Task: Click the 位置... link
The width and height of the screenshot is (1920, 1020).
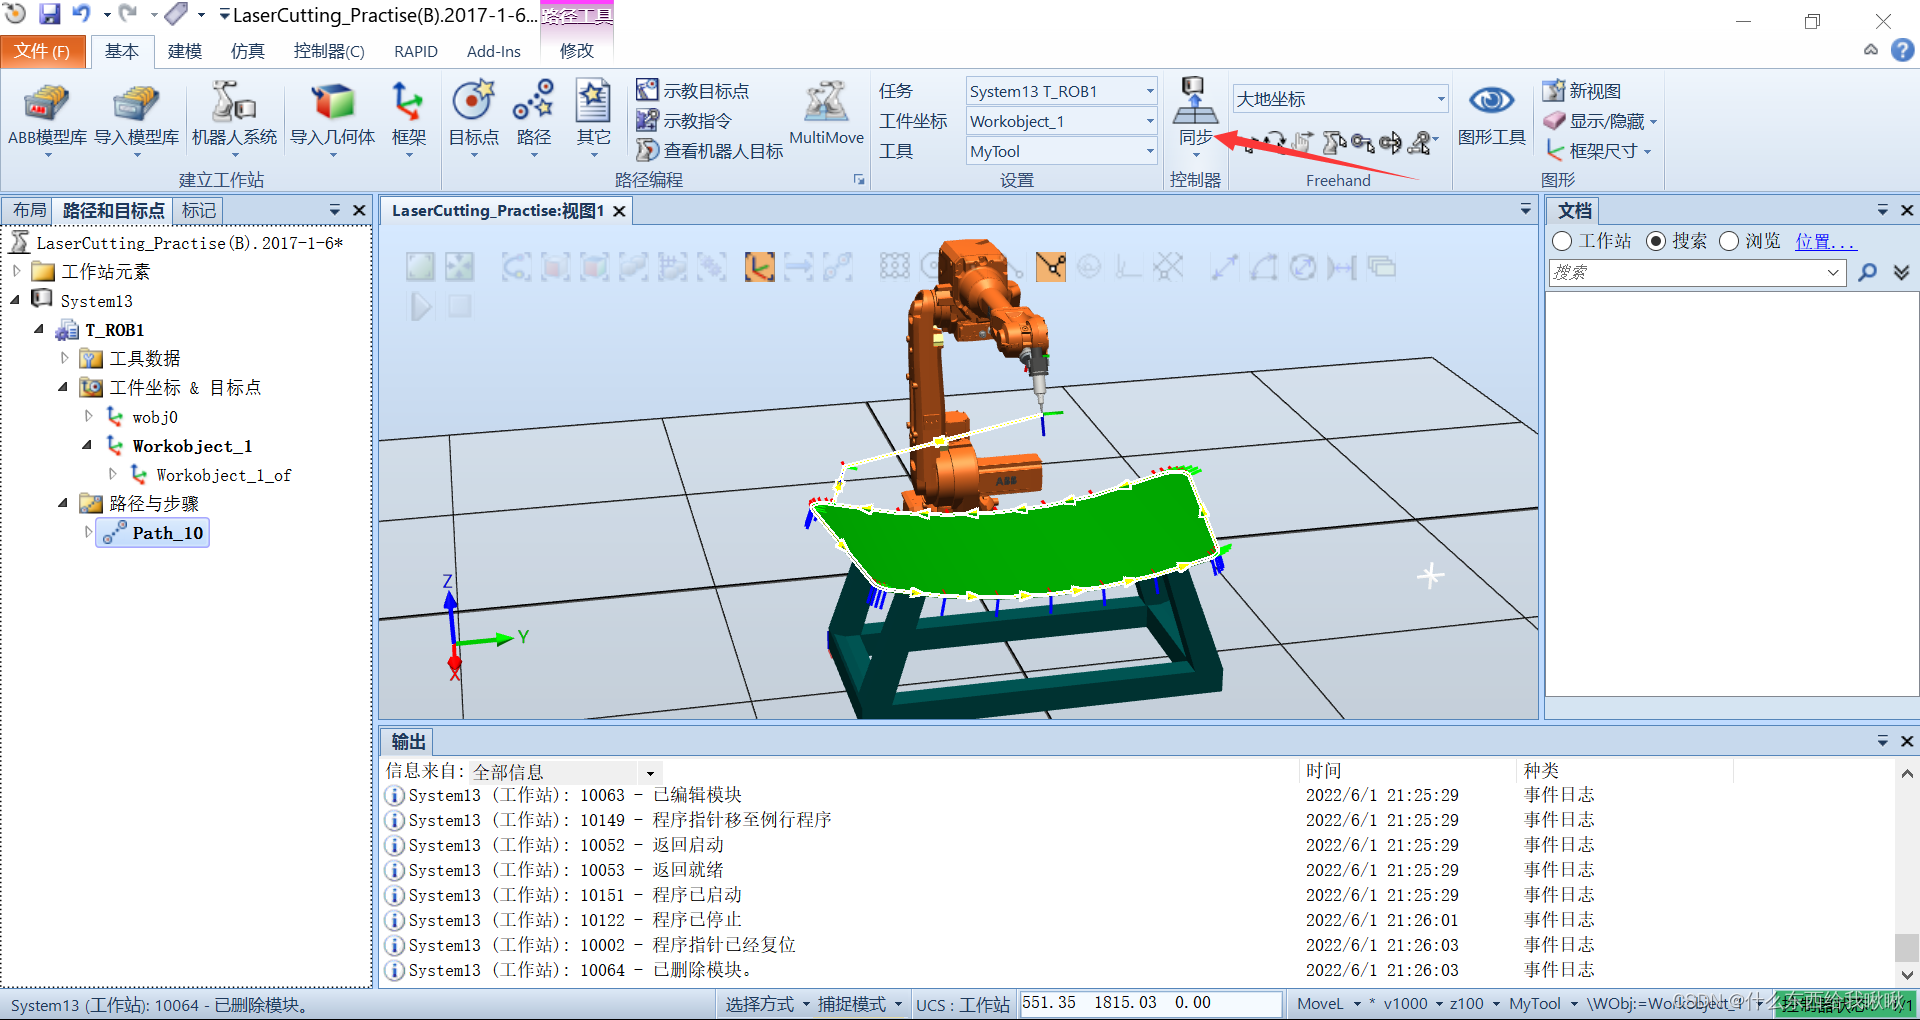Action: (1825, 241)
